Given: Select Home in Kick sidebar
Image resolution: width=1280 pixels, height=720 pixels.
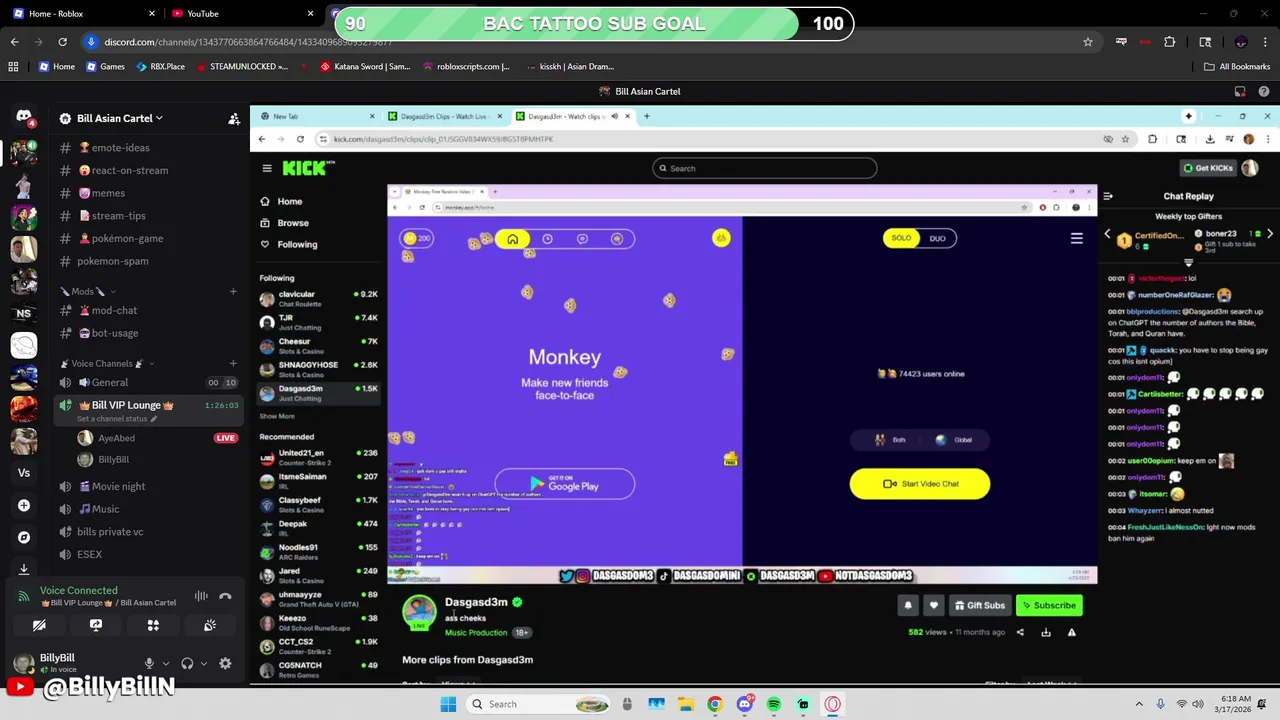Looking at the screenshot, I should tap(290, 201).
